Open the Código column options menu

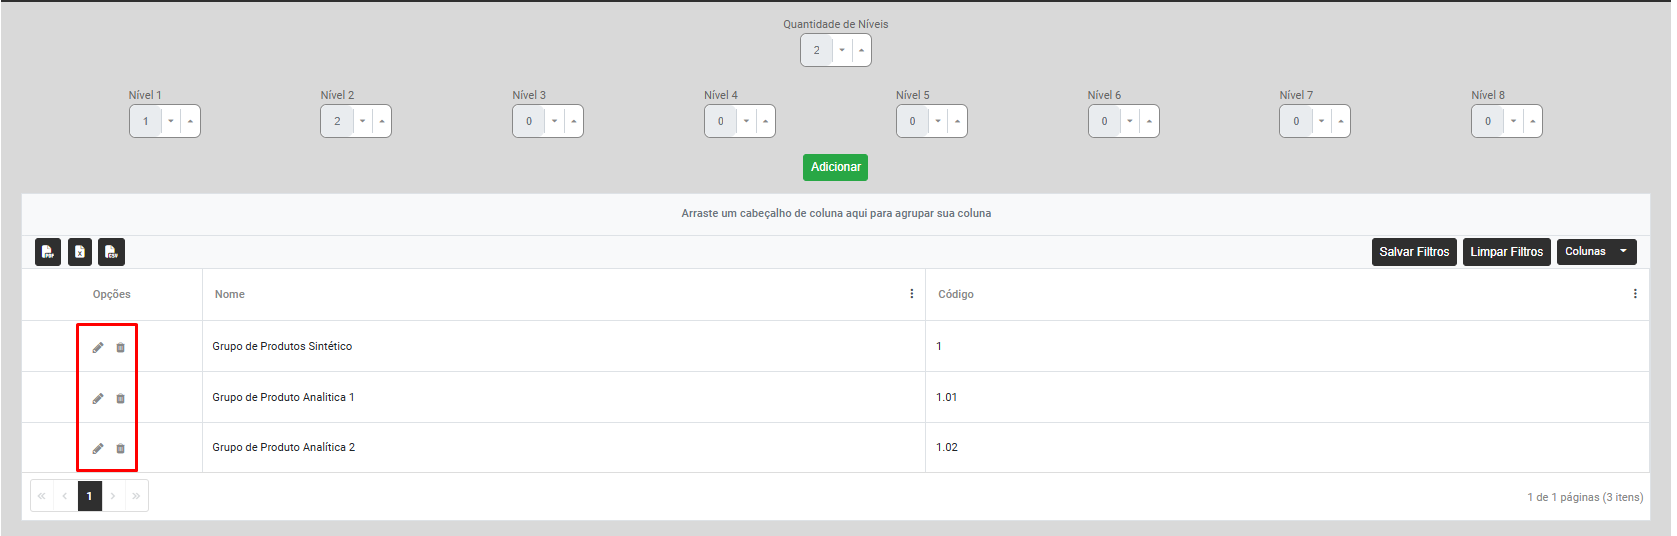(1635, 294)
